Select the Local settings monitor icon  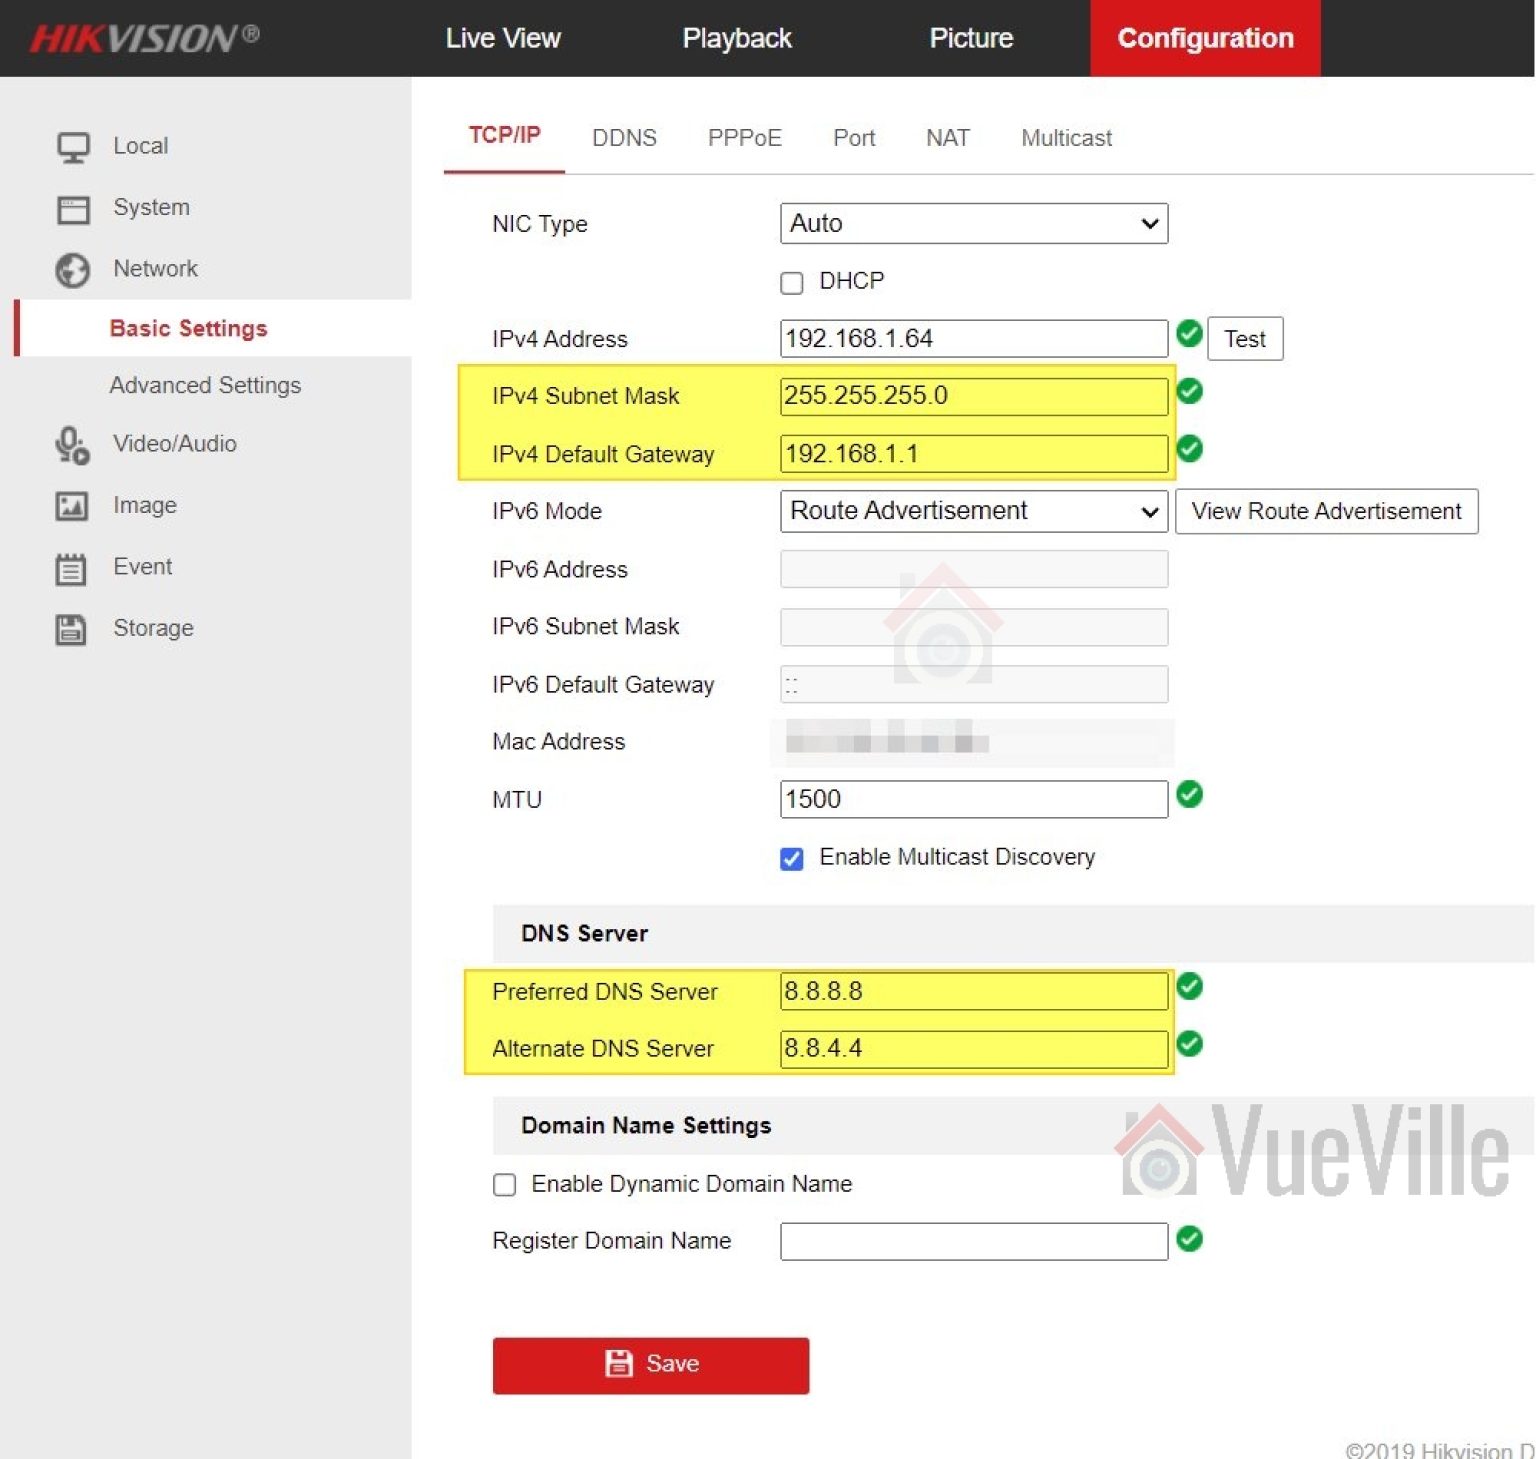(x=72, y=145)
